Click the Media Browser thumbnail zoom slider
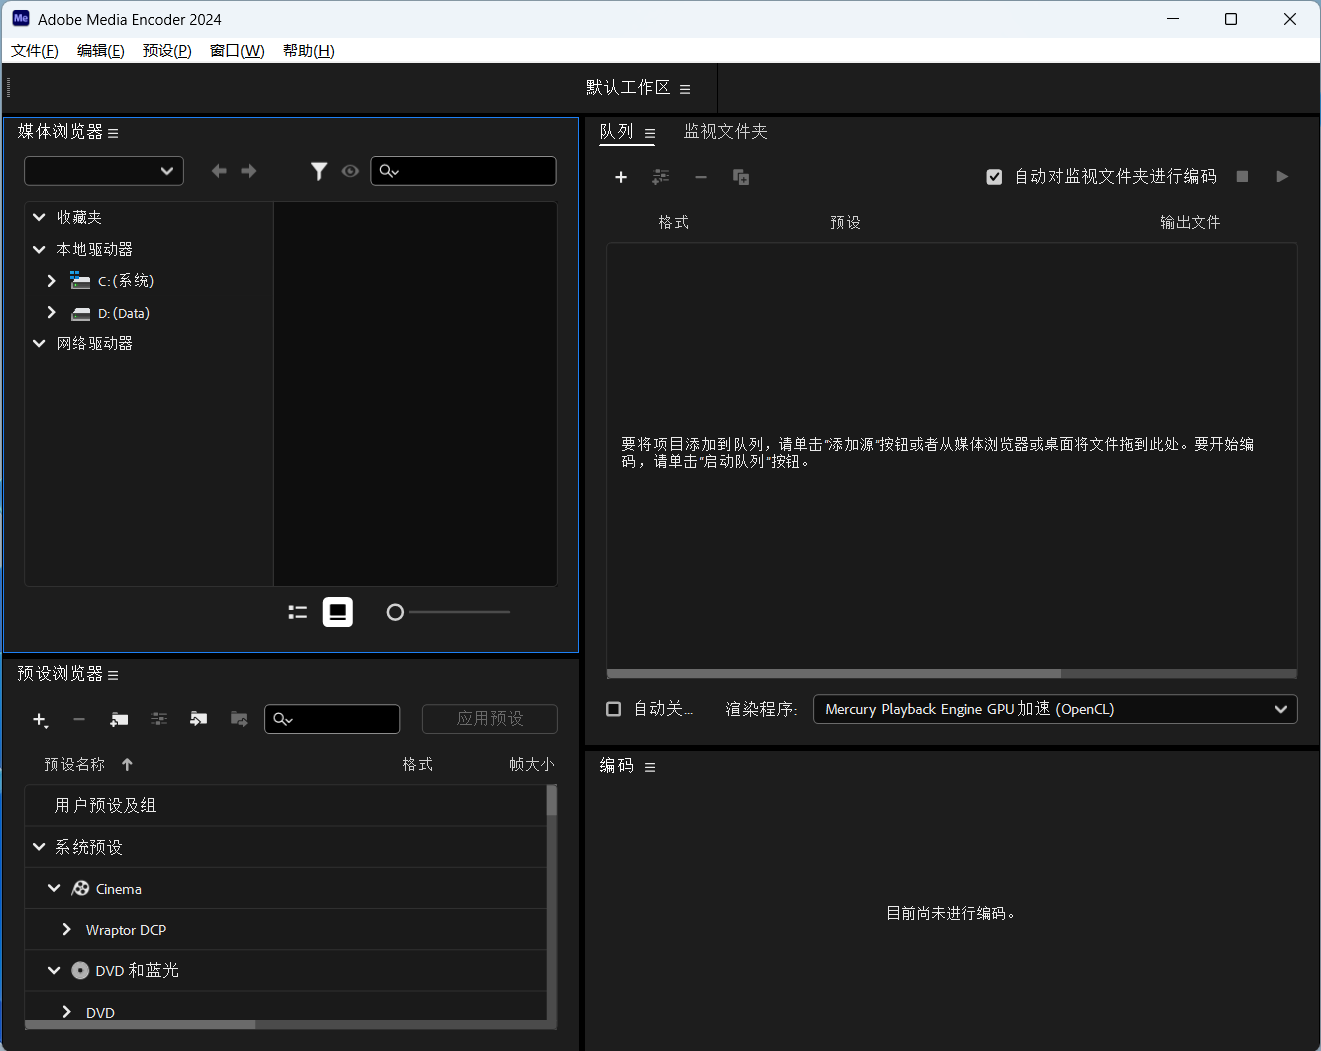 (x=449, y=612)
